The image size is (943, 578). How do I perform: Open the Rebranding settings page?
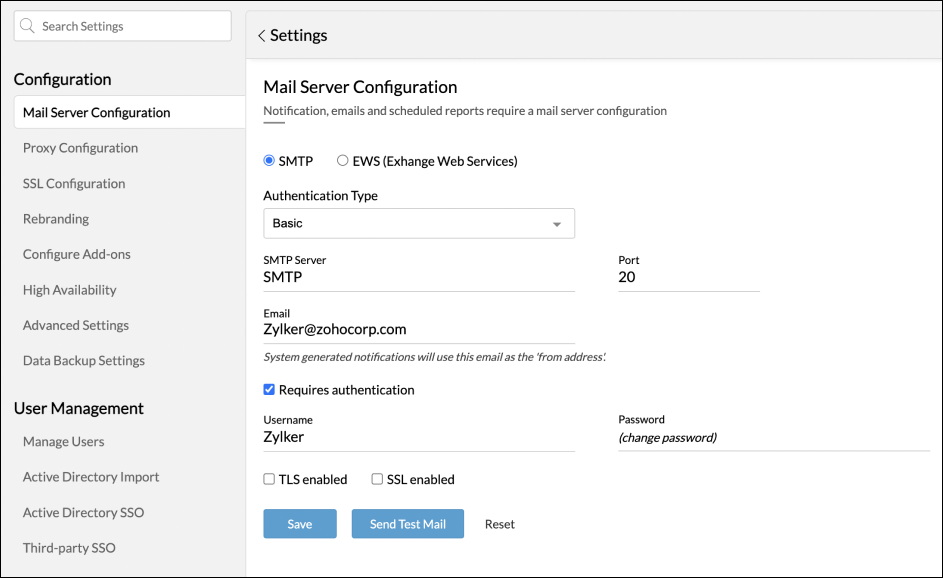[56, 219]
